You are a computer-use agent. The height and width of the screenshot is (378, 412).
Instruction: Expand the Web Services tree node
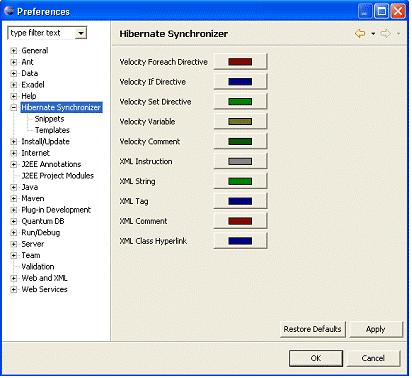pos(14,289)
